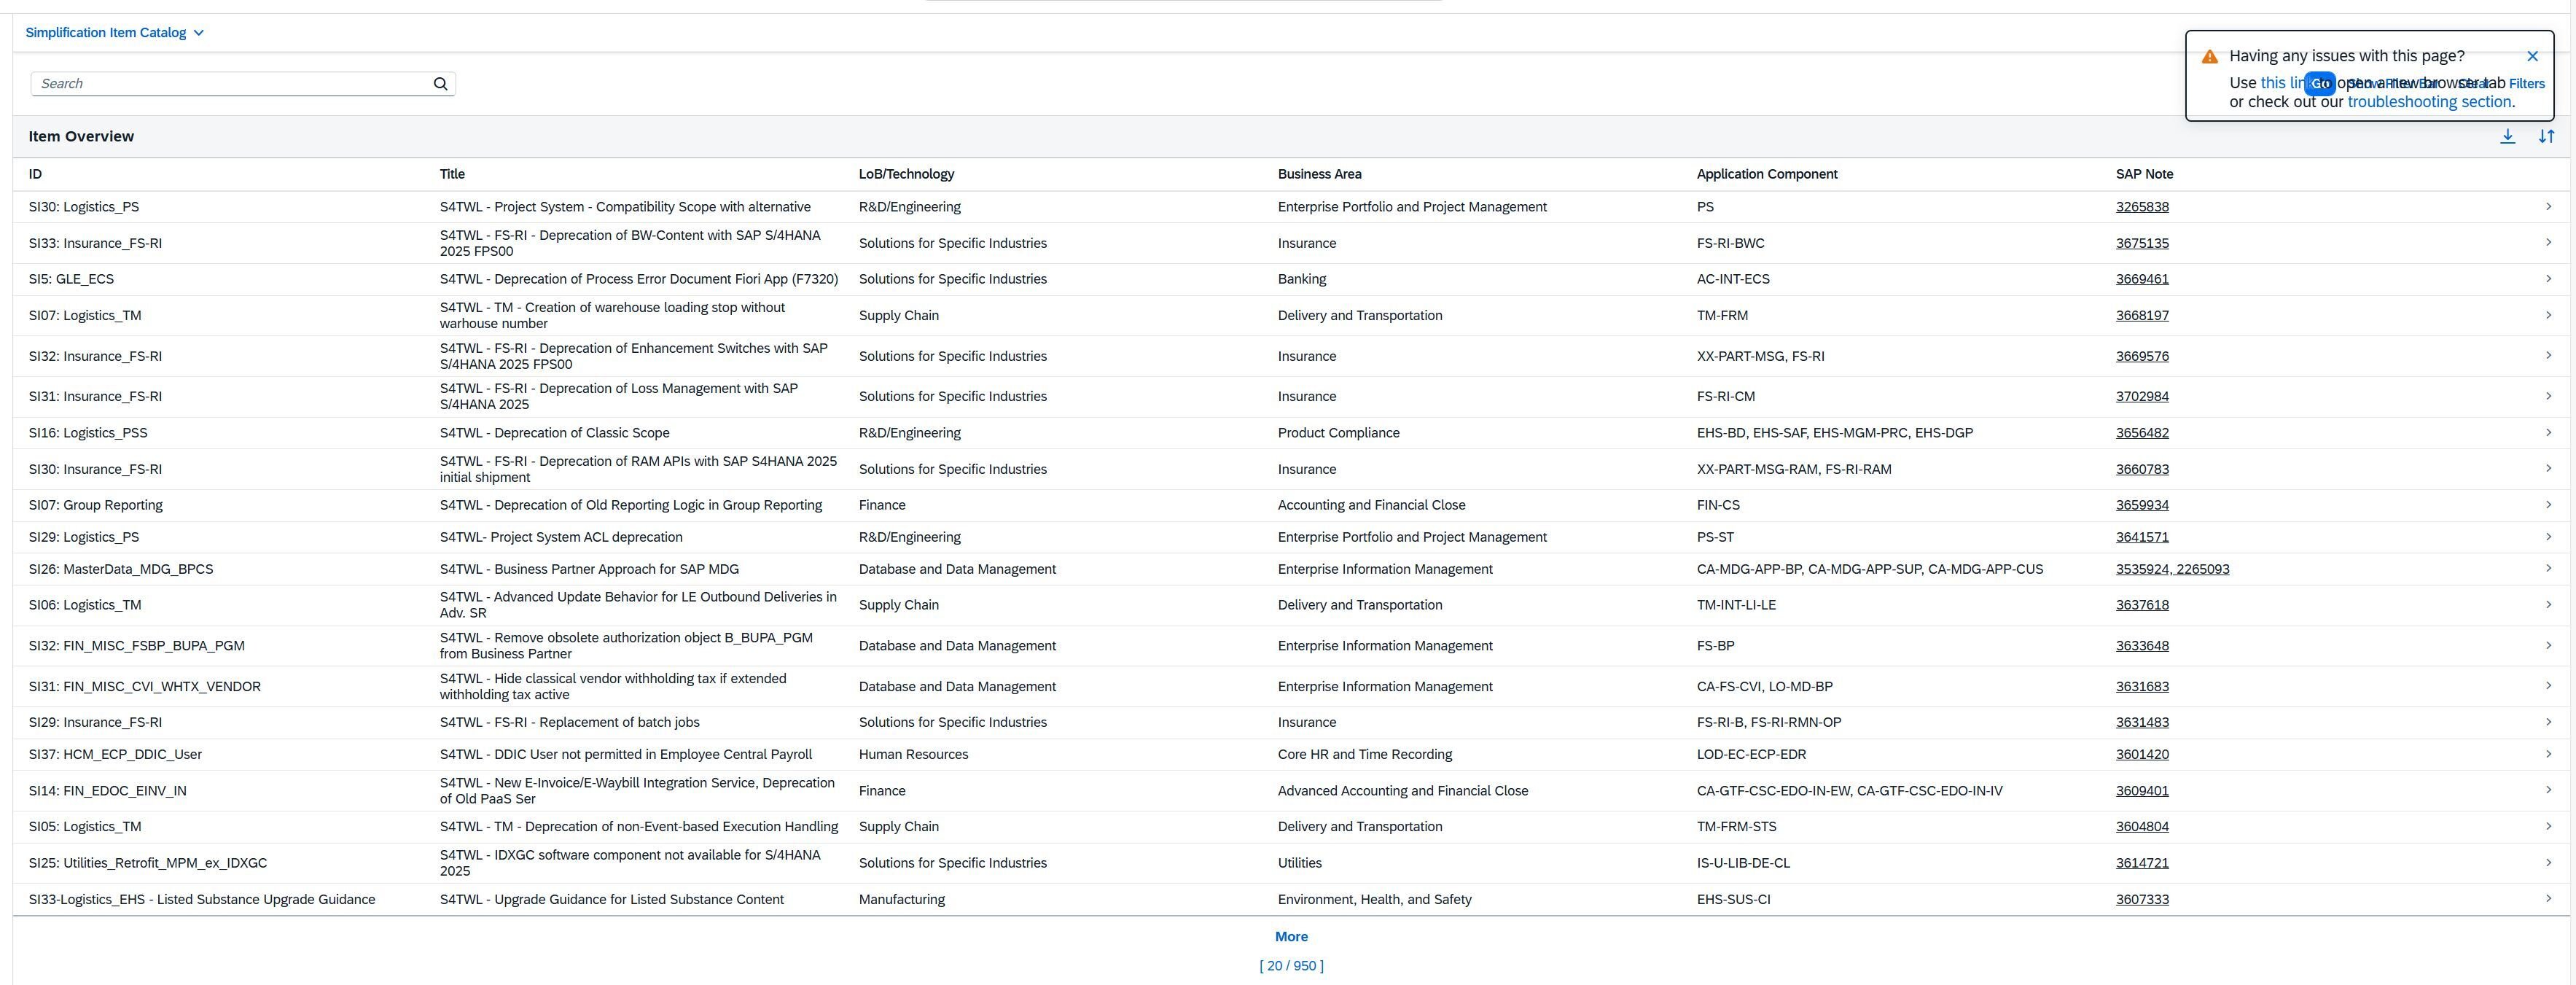
Task: Click row arrow for SI07: Group Reporting
Action: [2548, 505]
